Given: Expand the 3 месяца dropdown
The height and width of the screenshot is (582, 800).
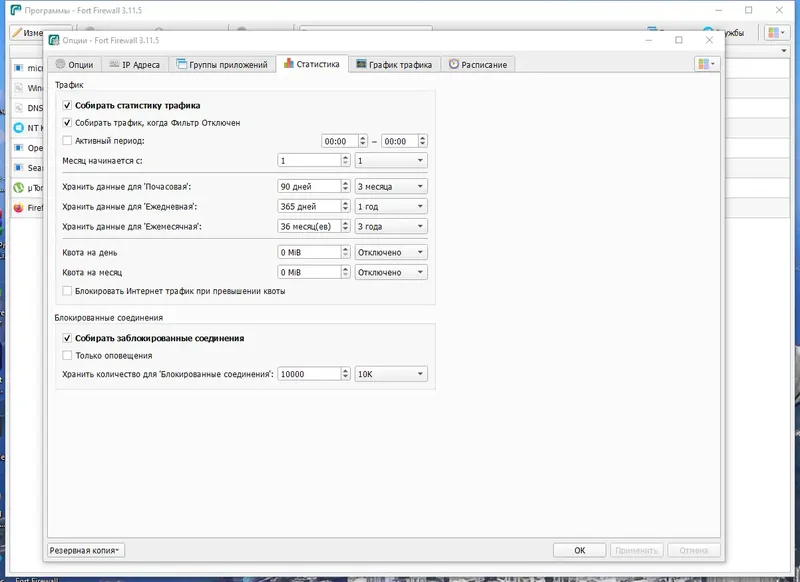Looking at the screenshot, I should (391, 187).
